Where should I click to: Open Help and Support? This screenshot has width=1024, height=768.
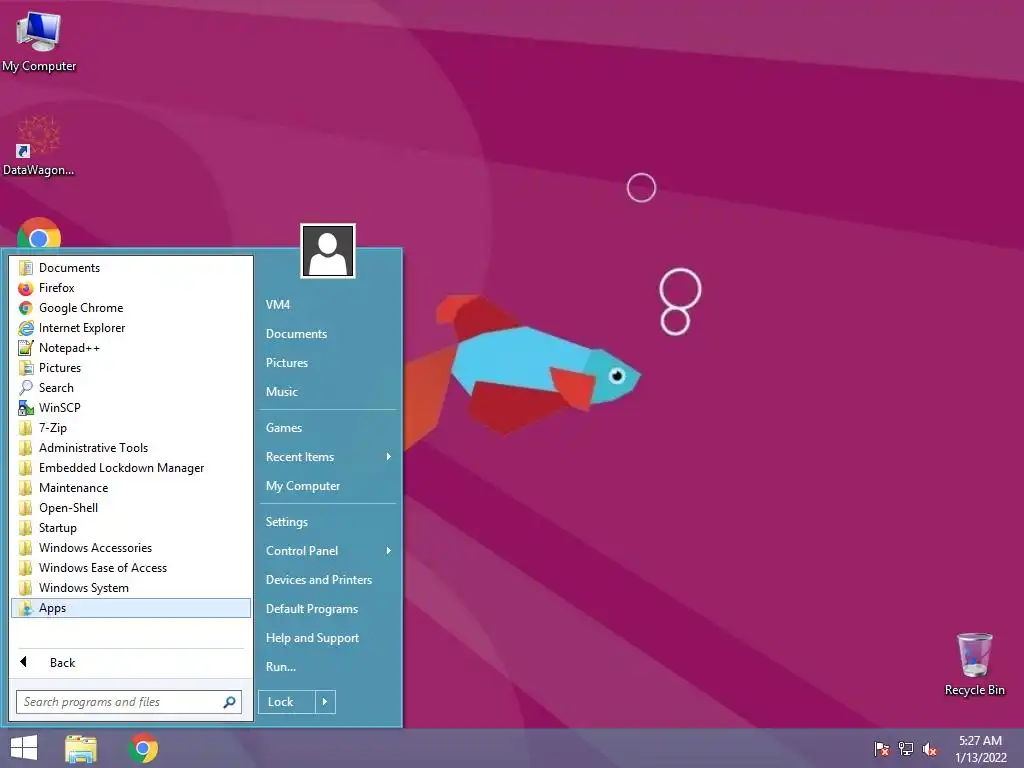click(x=328, y=638)
